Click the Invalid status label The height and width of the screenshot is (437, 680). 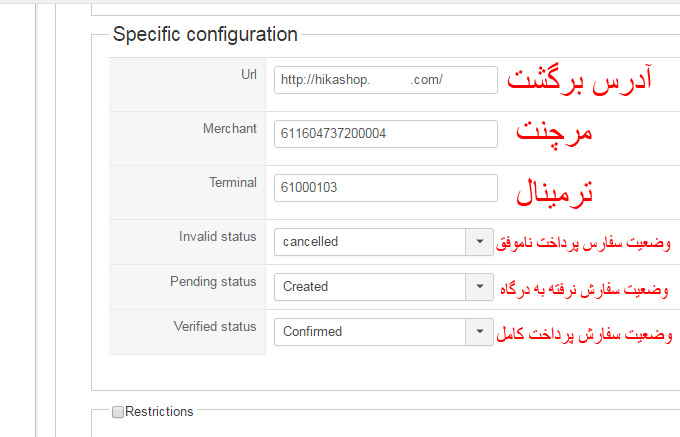click(217, 236)
